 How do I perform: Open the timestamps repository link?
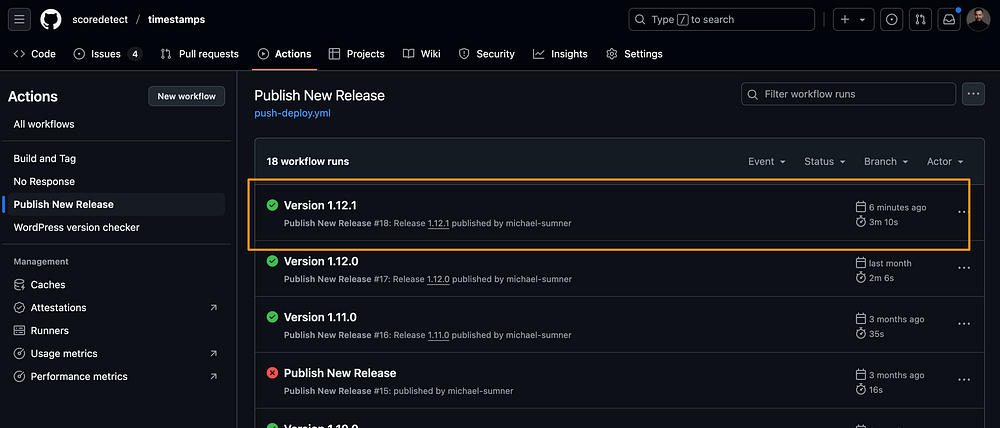(177, 19)
